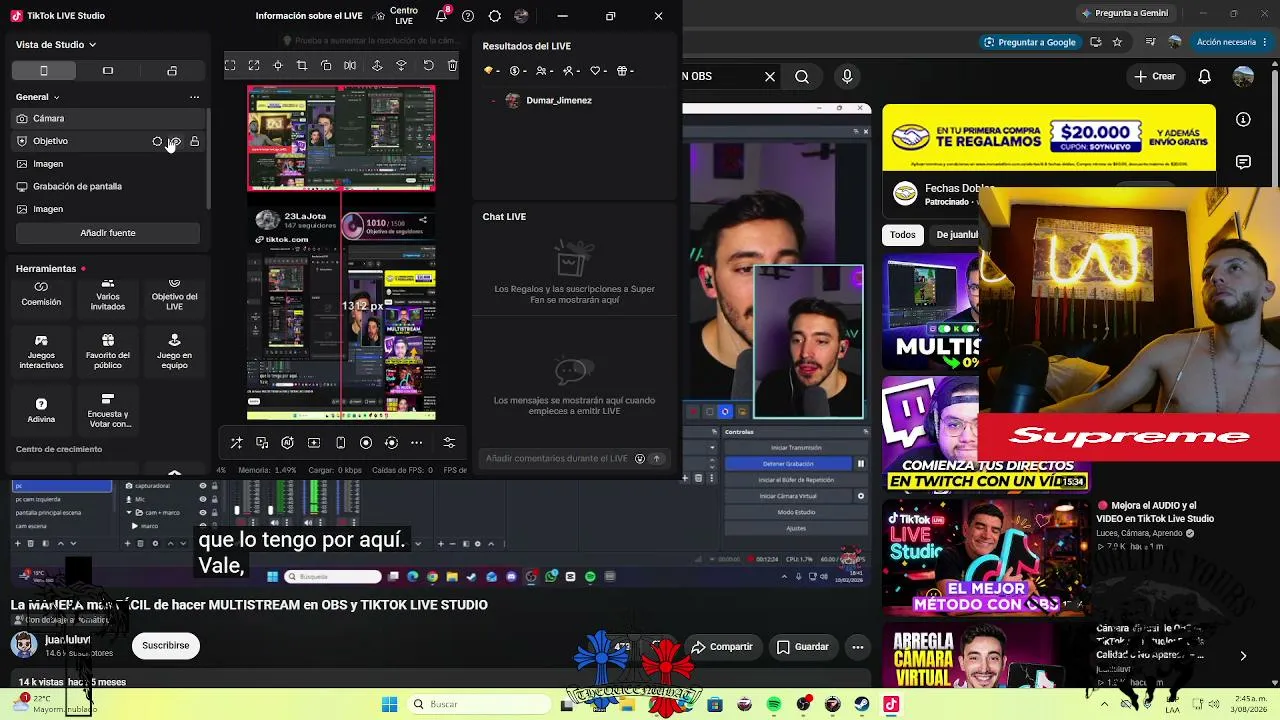Click Compartir under the YouTube video
Image resolution: width=1280 pixels, height=720 pixels.
coord(722,647)
